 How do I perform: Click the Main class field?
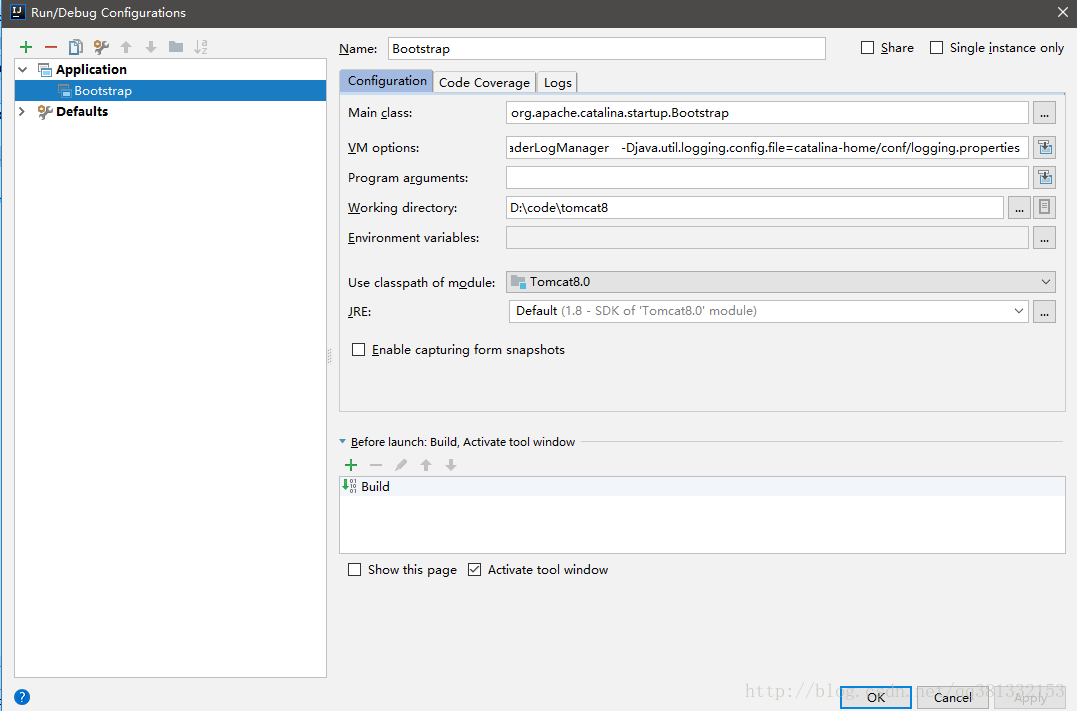click(767, 113)
